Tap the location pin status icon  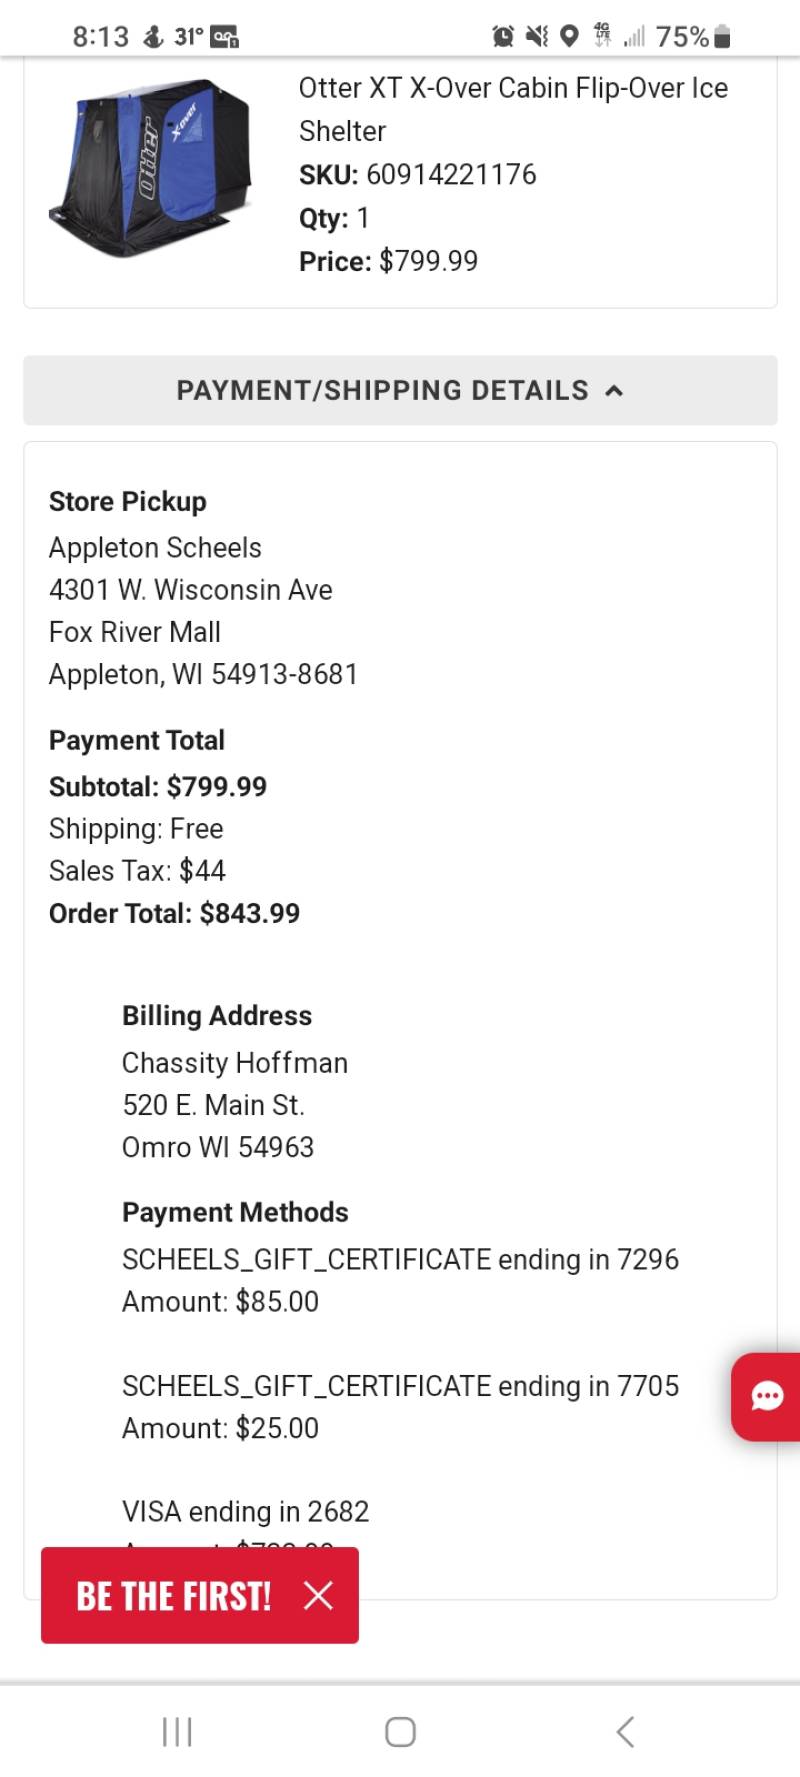569,37
